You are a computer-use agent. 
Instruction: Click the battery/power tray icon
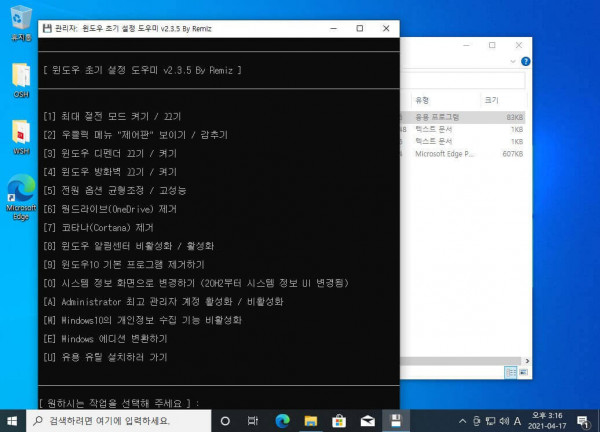(x=476, y=421)
